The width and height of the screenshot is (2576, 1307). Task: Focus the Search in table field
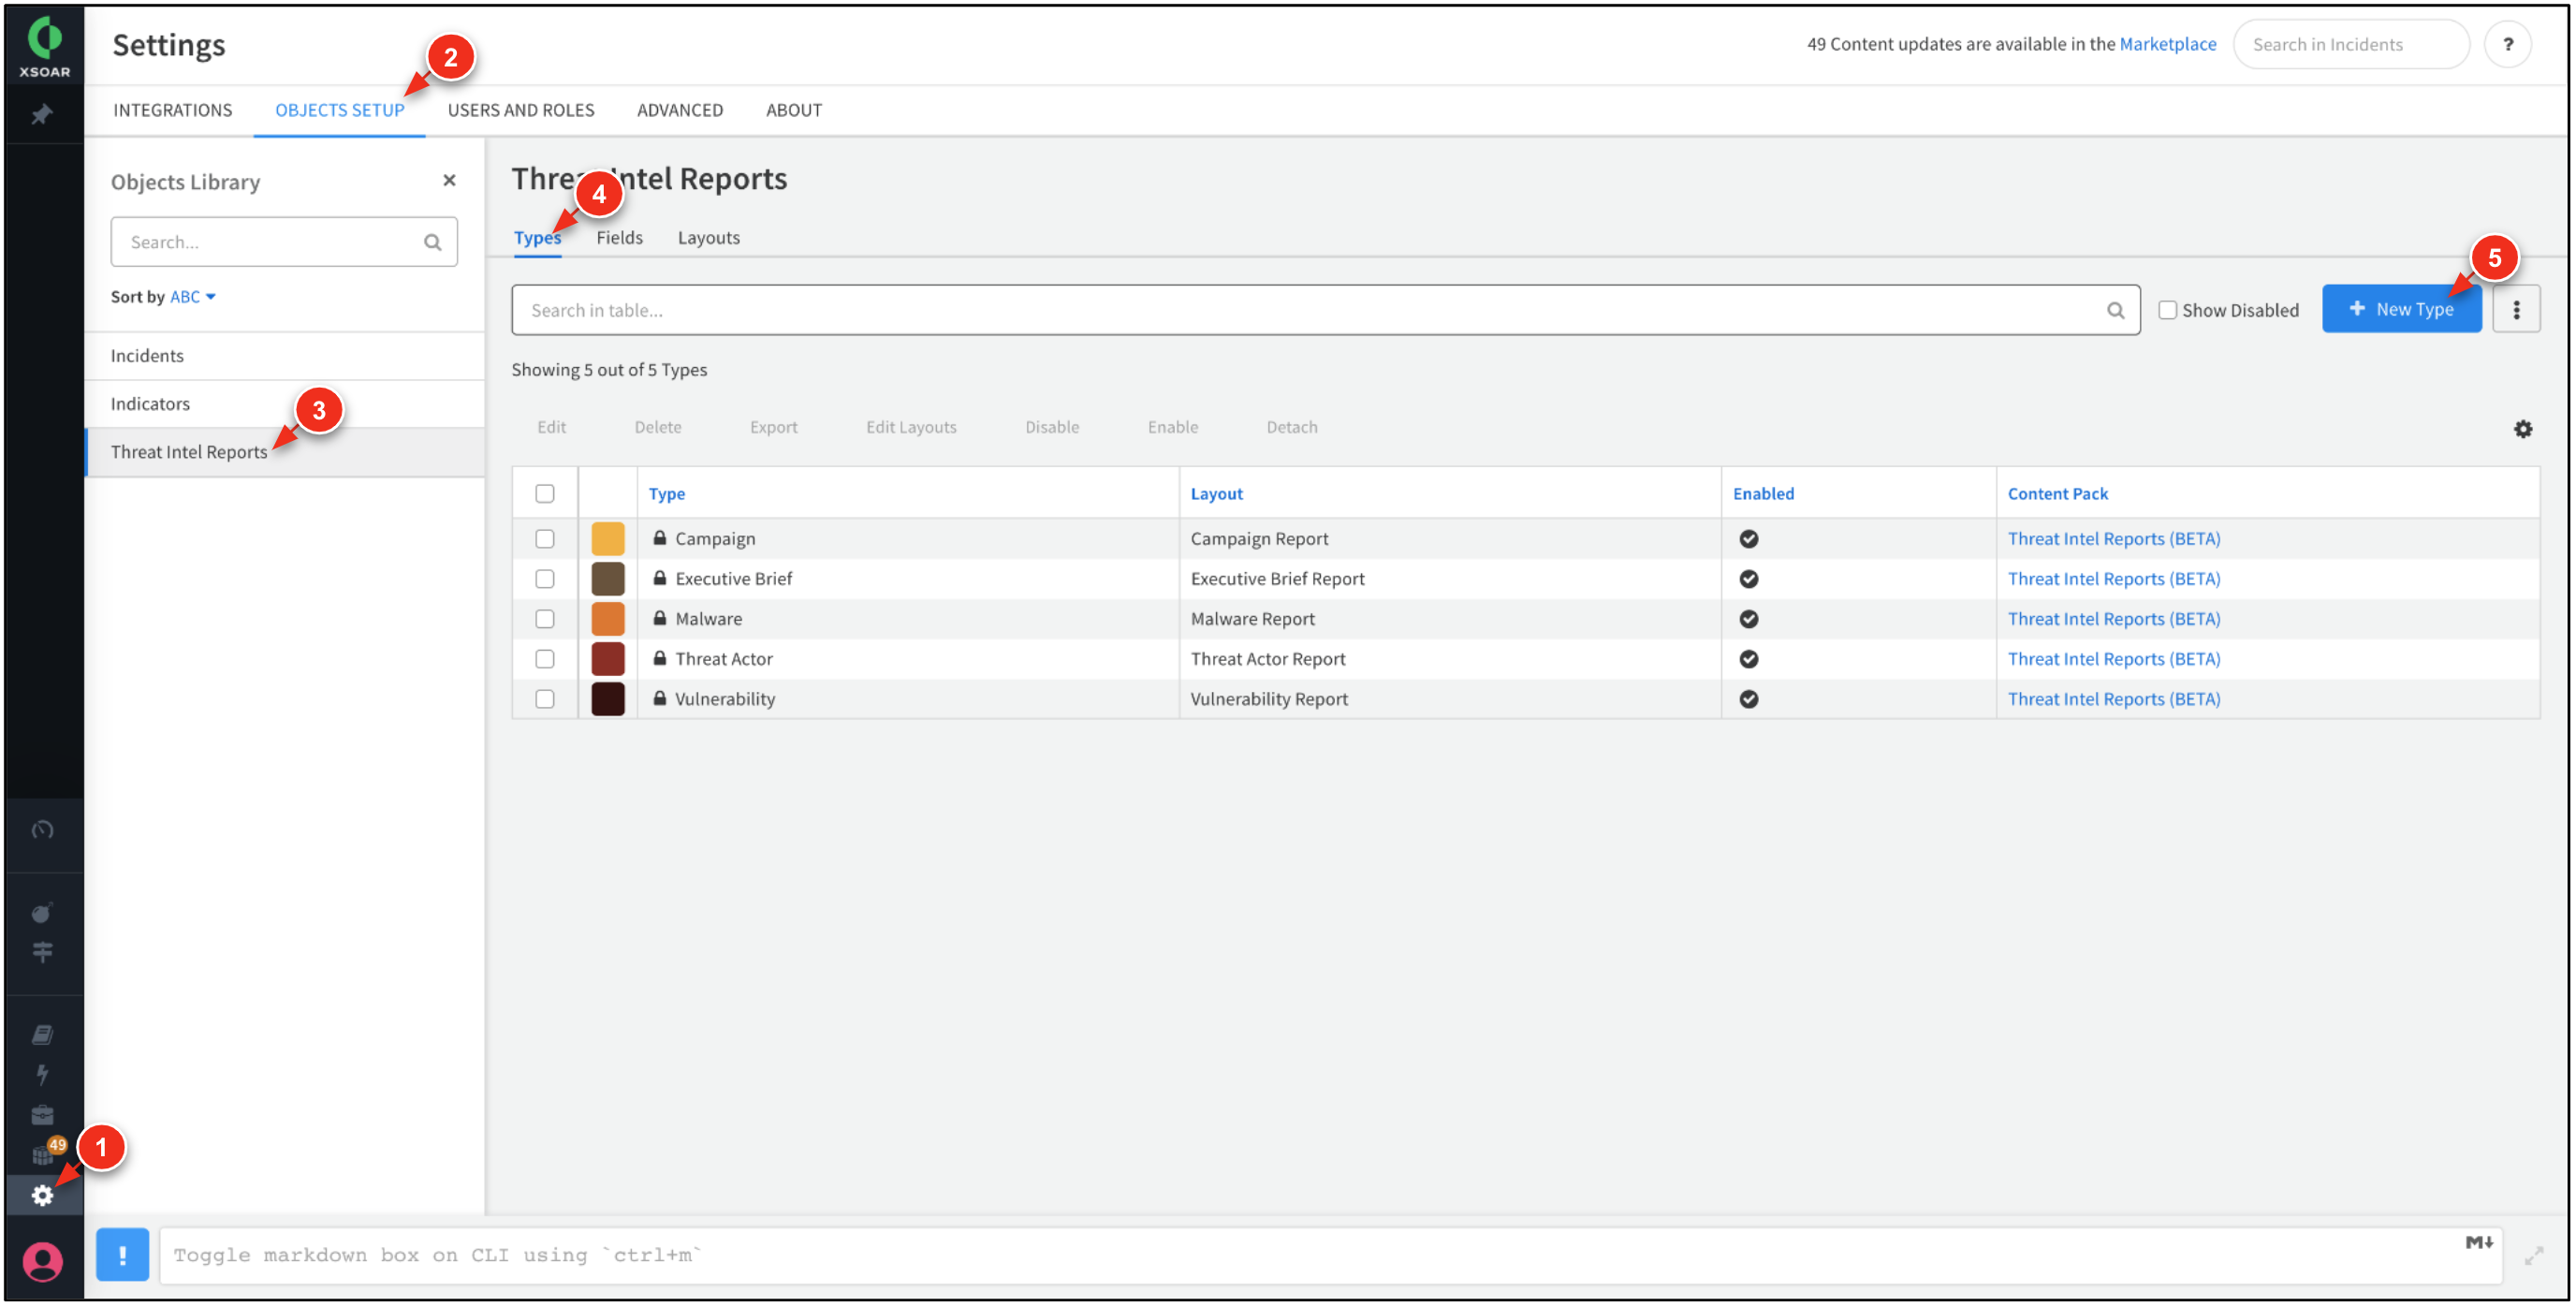(1325, 310)
